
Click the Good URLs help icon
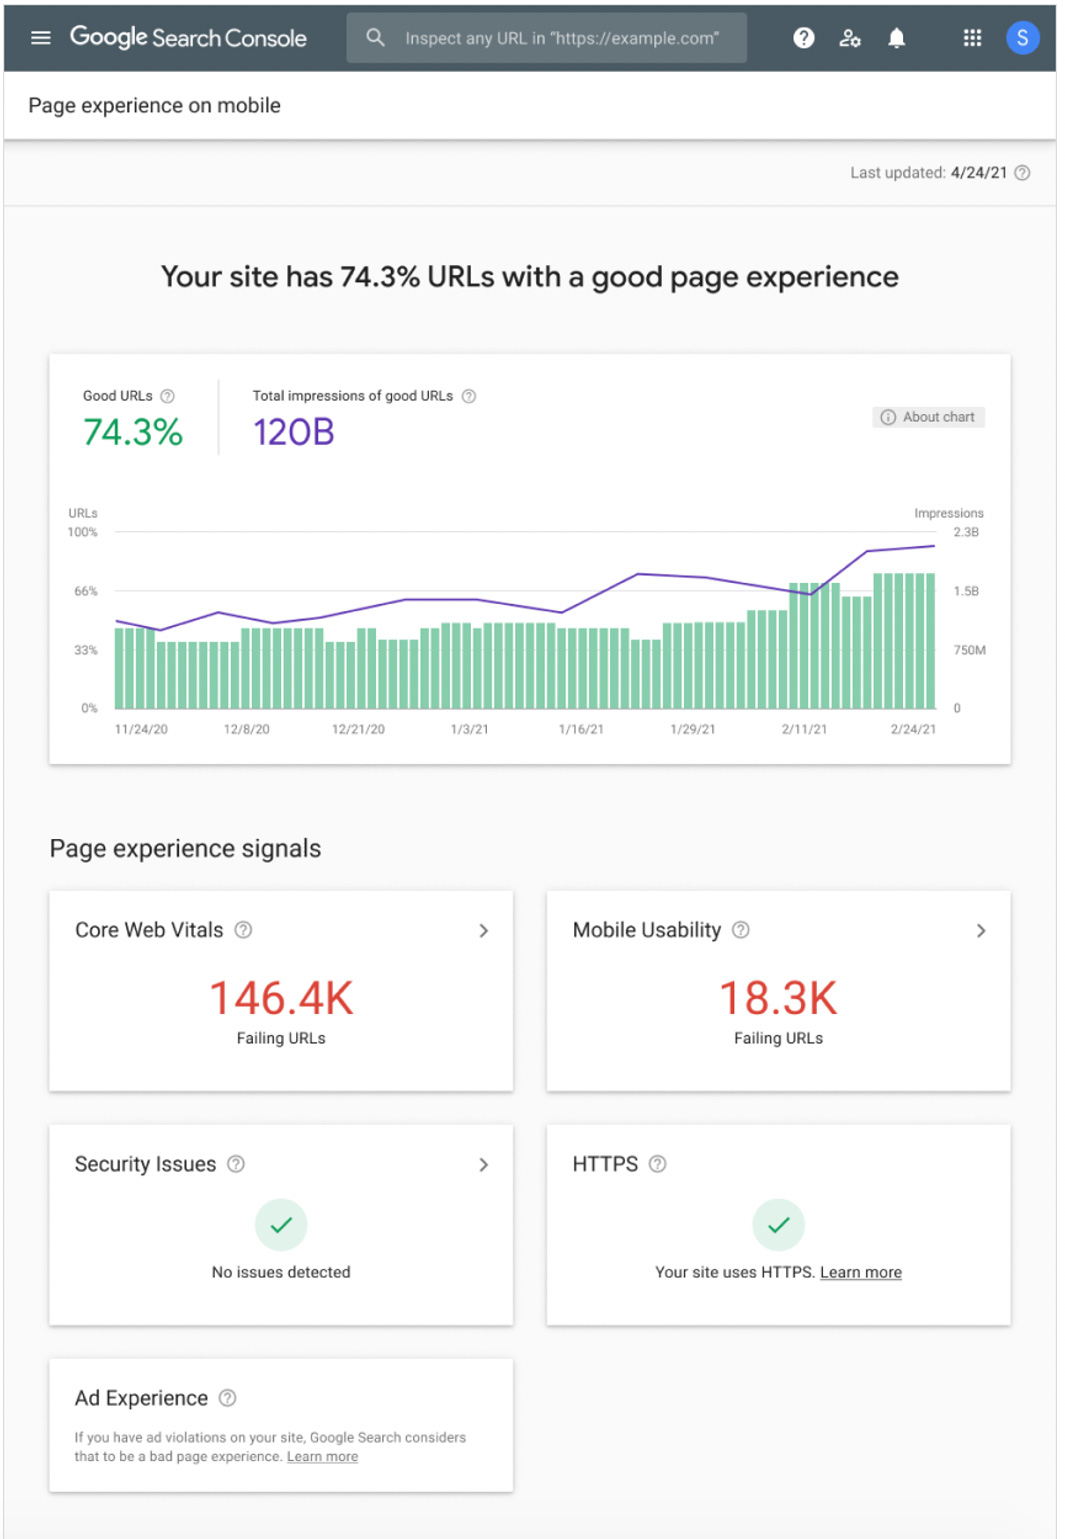tap(168, 396)
